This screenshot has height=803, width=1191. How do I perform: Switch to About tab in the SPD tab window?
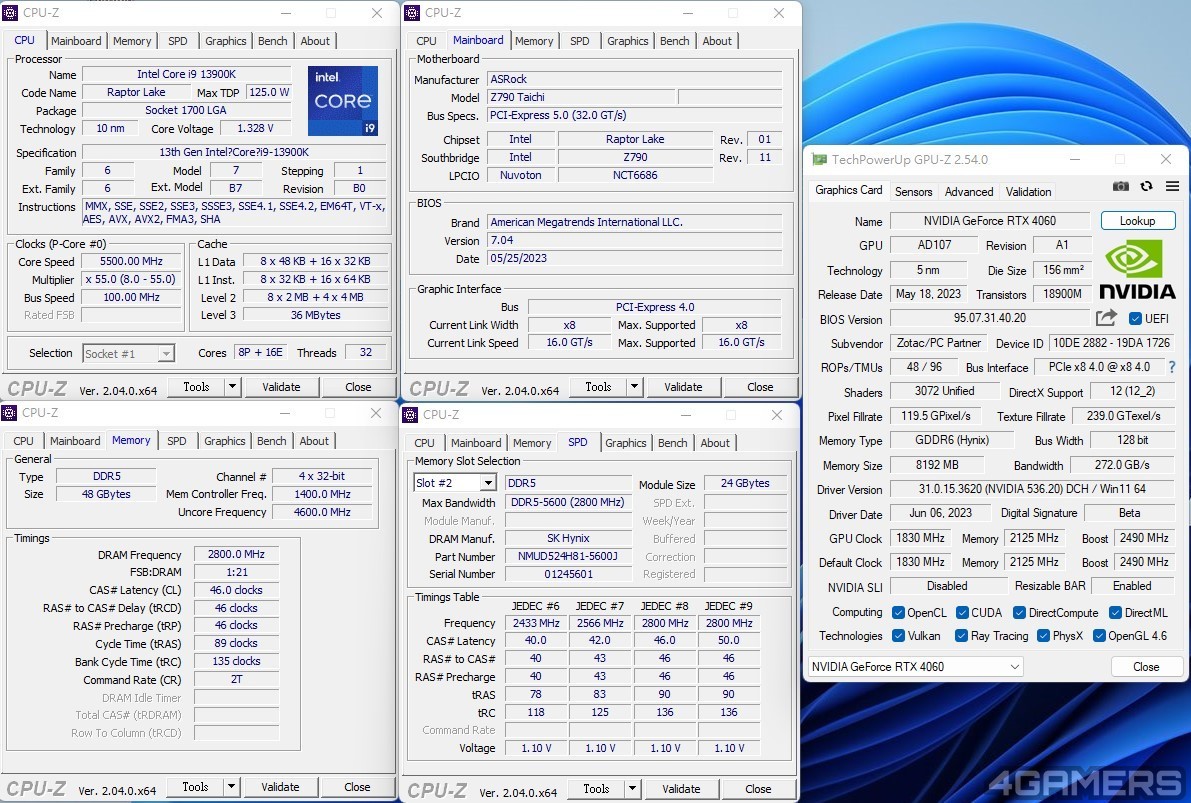(x=715, y=443)
